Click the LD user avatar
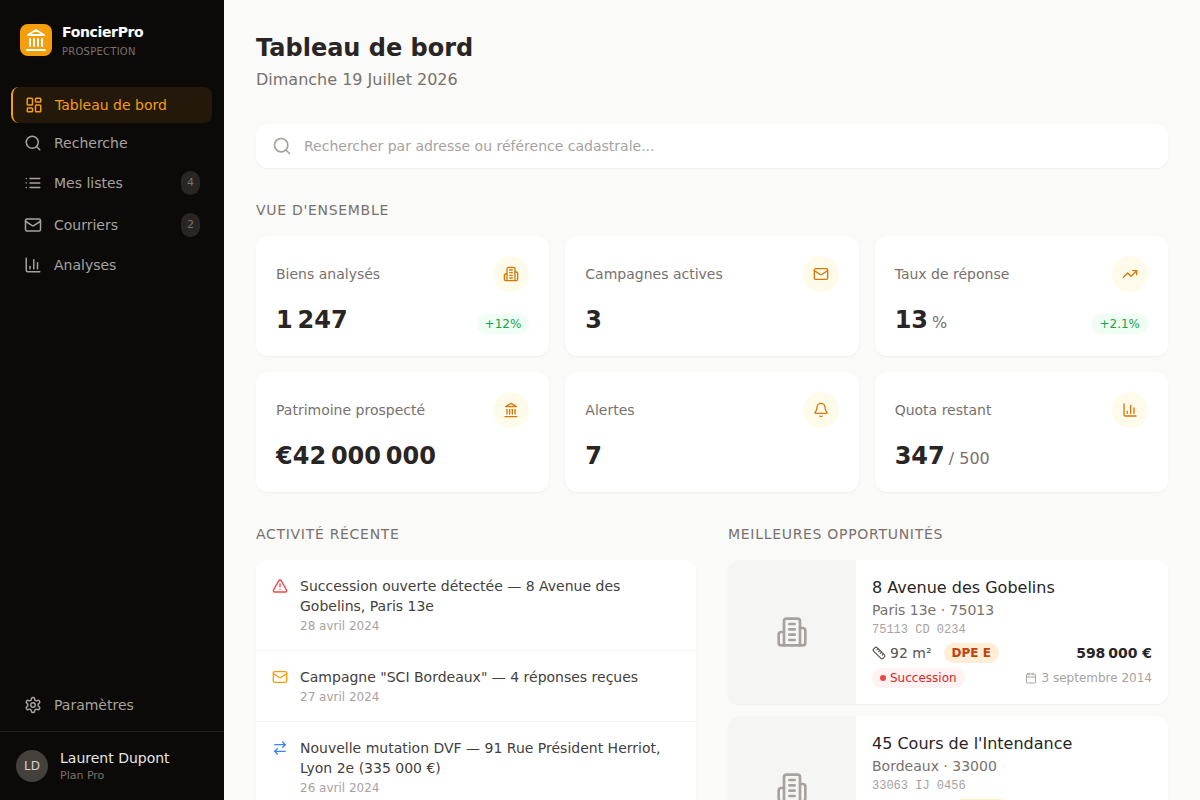This screenshot has width=1200, height=800. click(32, 766)
